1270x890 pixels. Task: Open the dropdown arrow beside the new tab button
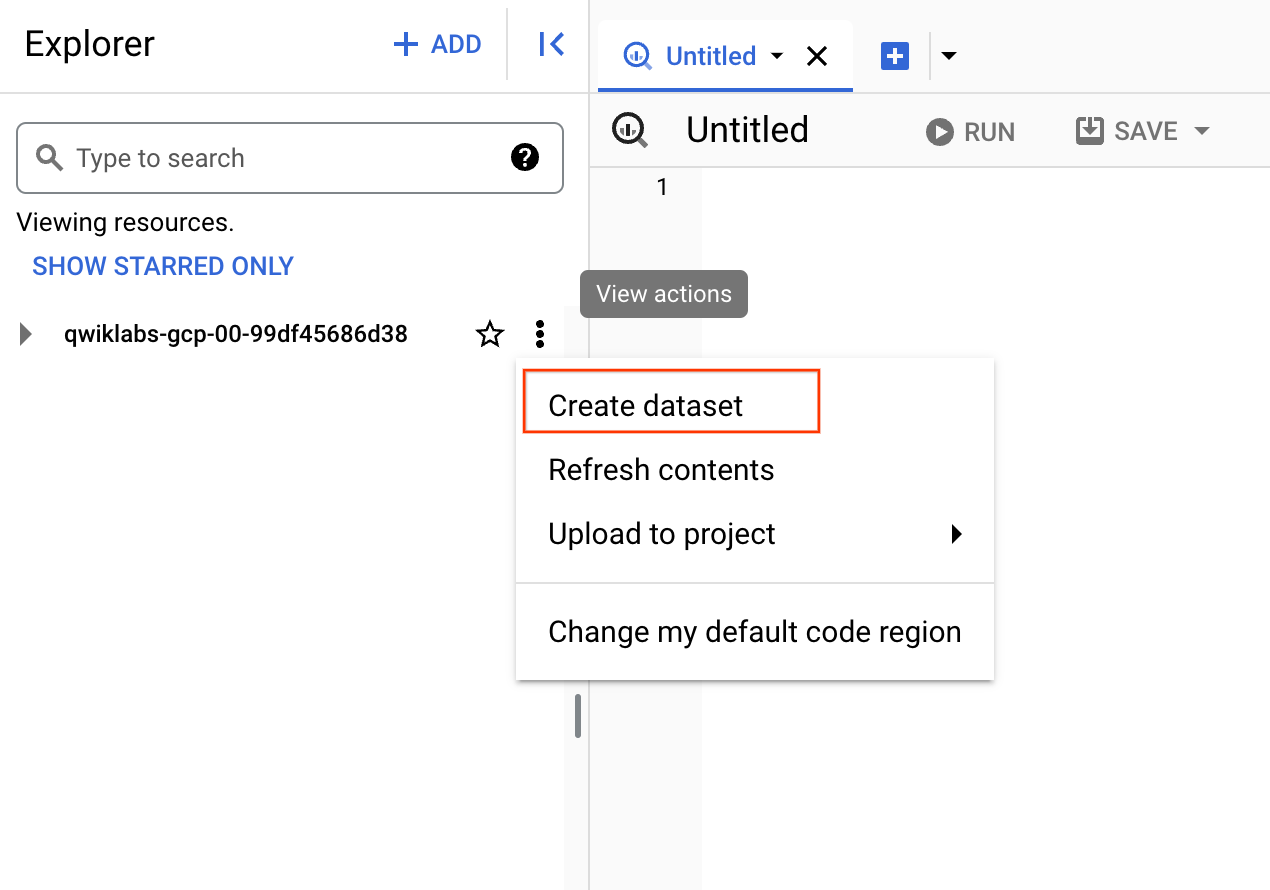pos(948,56)
